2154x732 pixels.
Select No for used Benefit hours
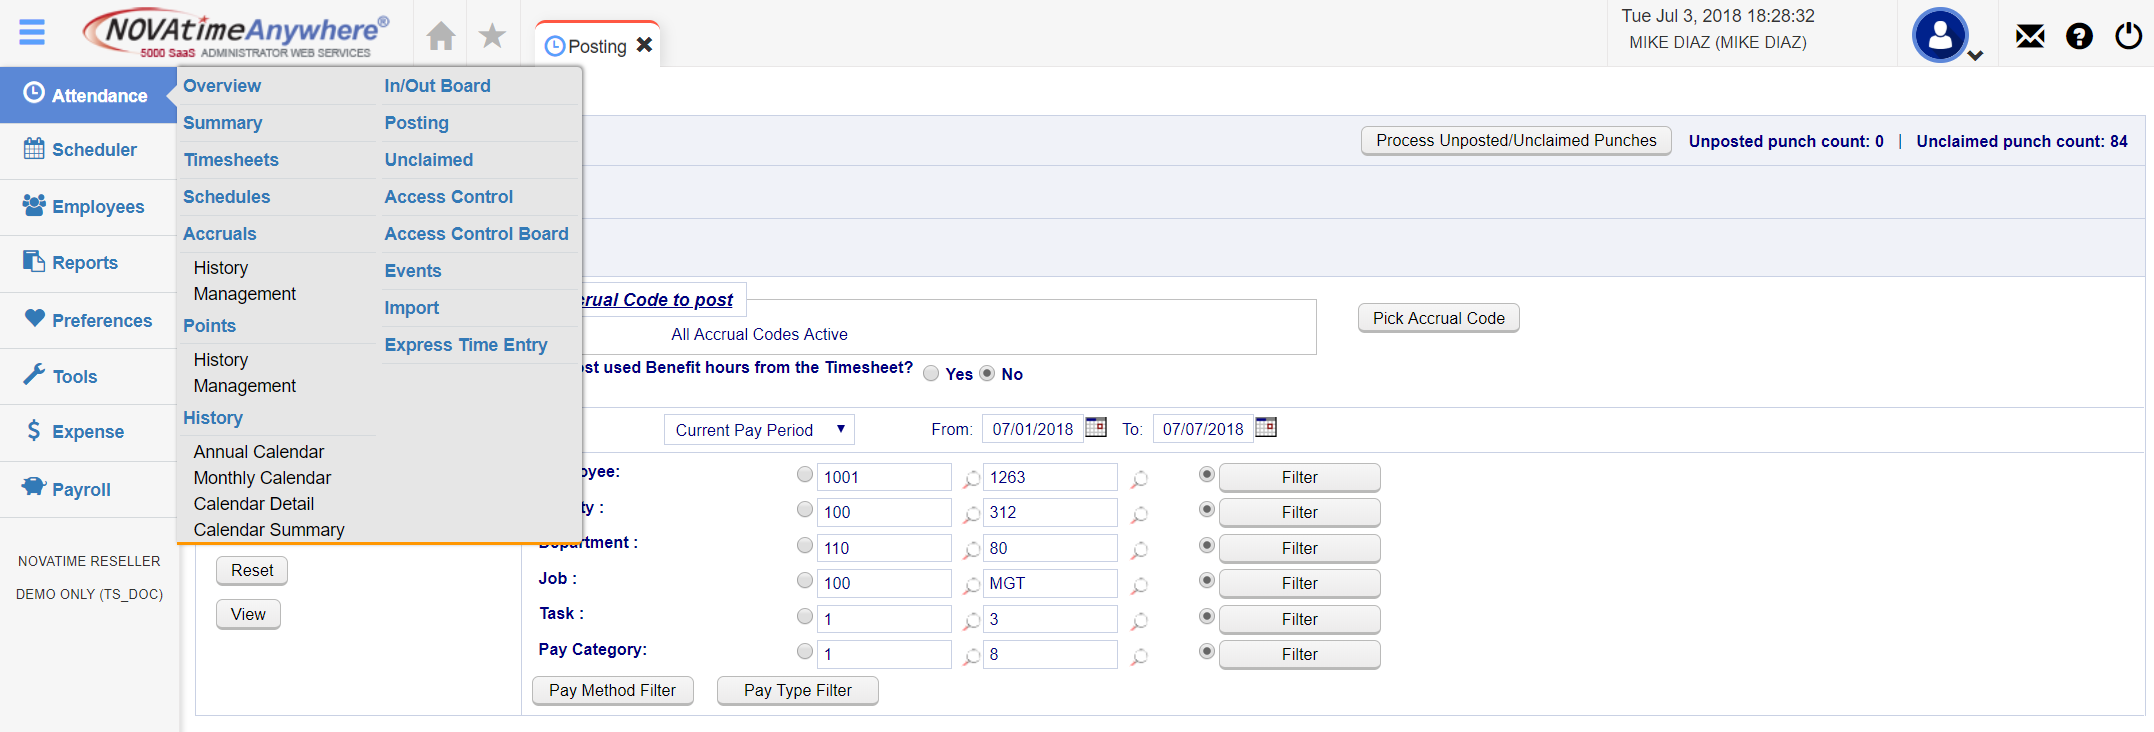tap(987, 374)
